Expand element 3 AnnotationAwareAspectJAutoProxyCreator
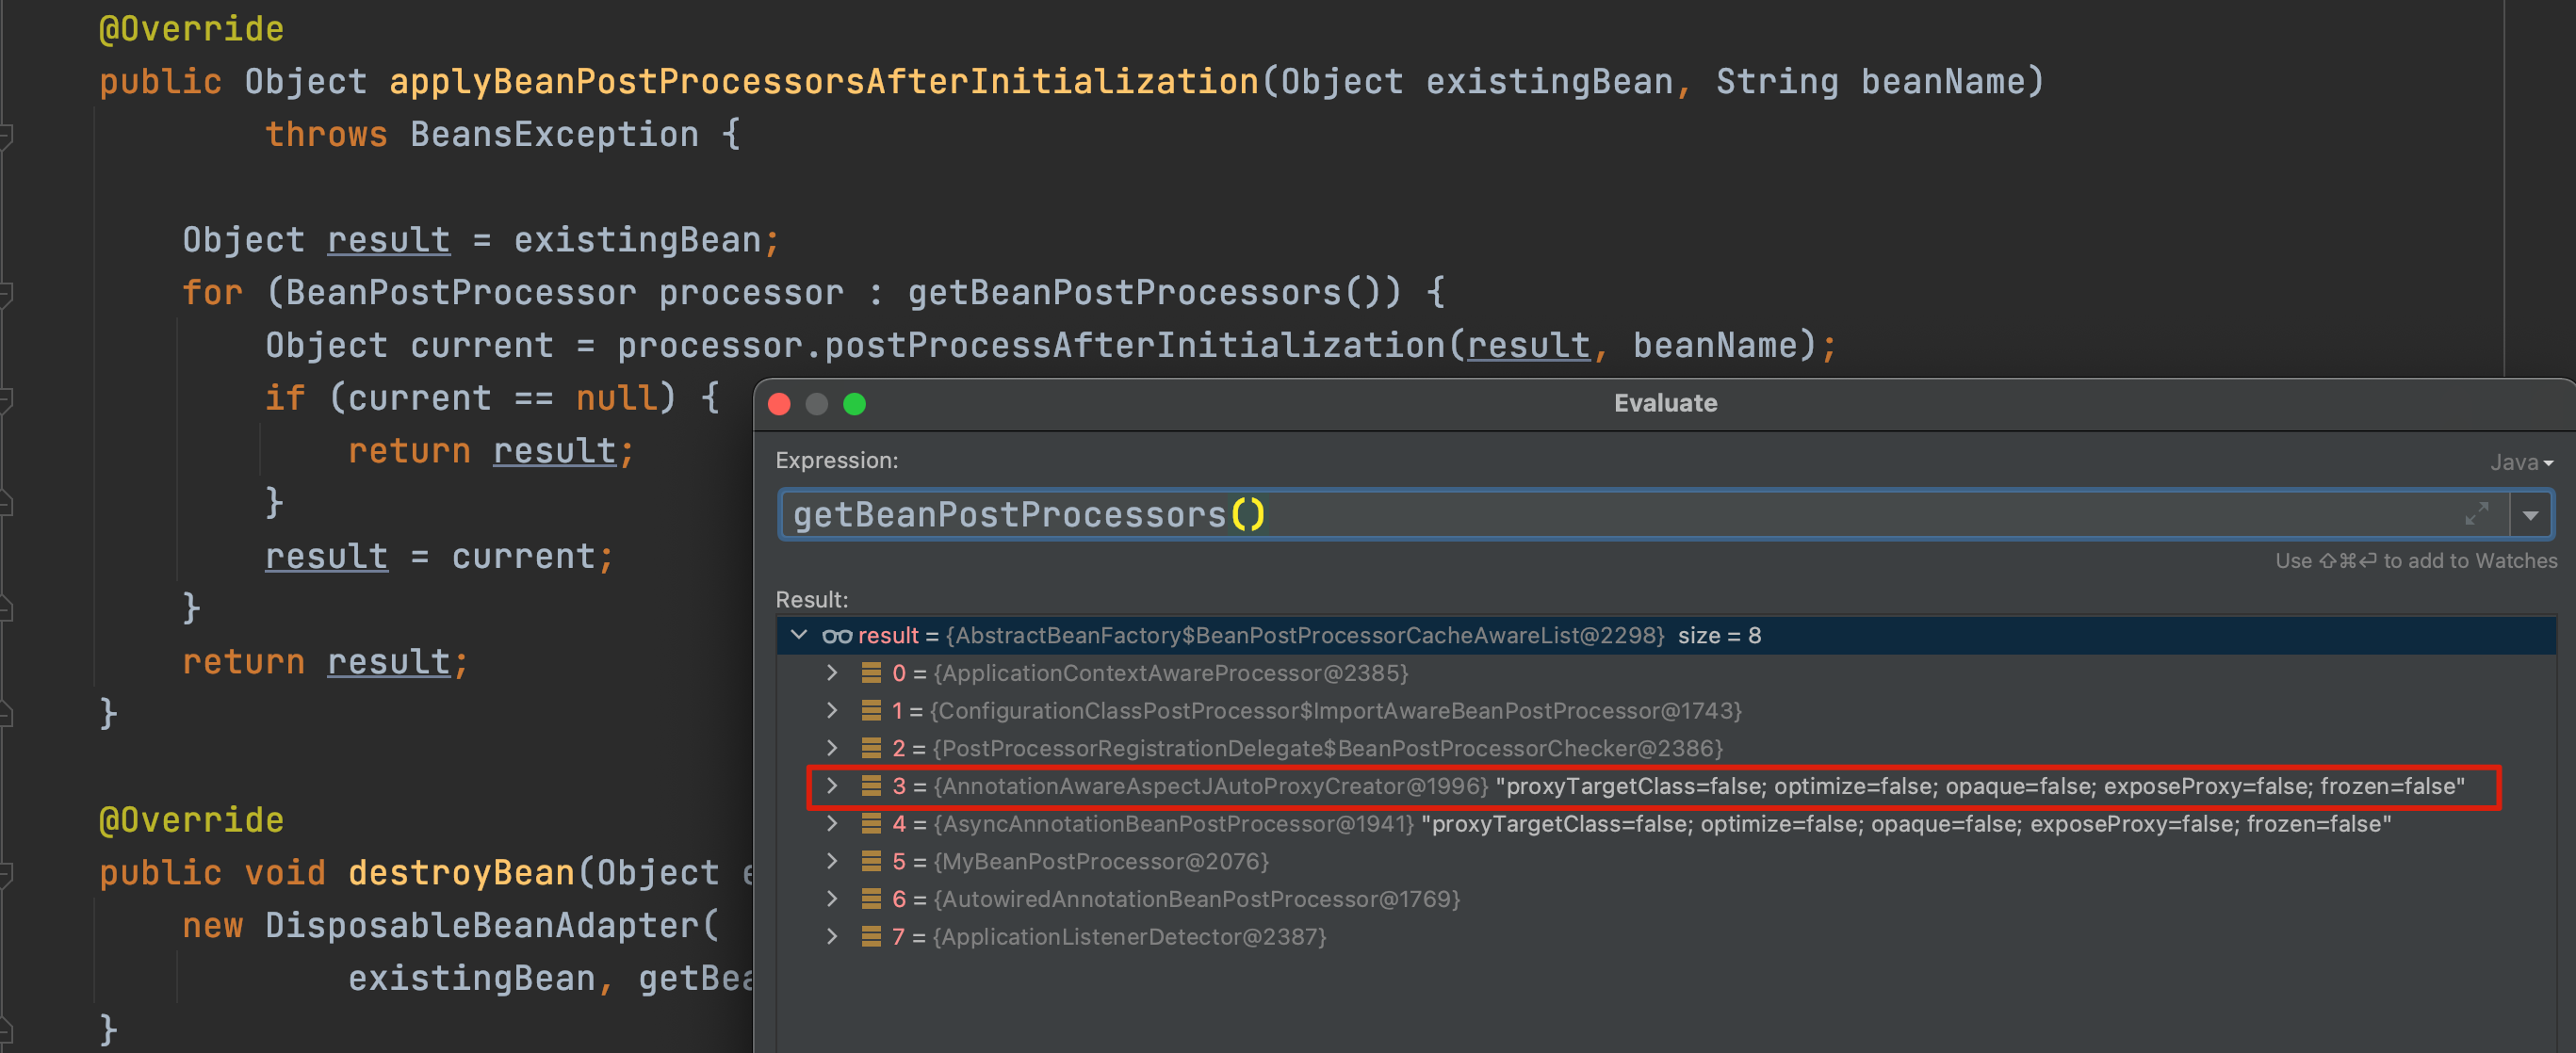The image size is (2576, 1053). click(x=831, y=786)
